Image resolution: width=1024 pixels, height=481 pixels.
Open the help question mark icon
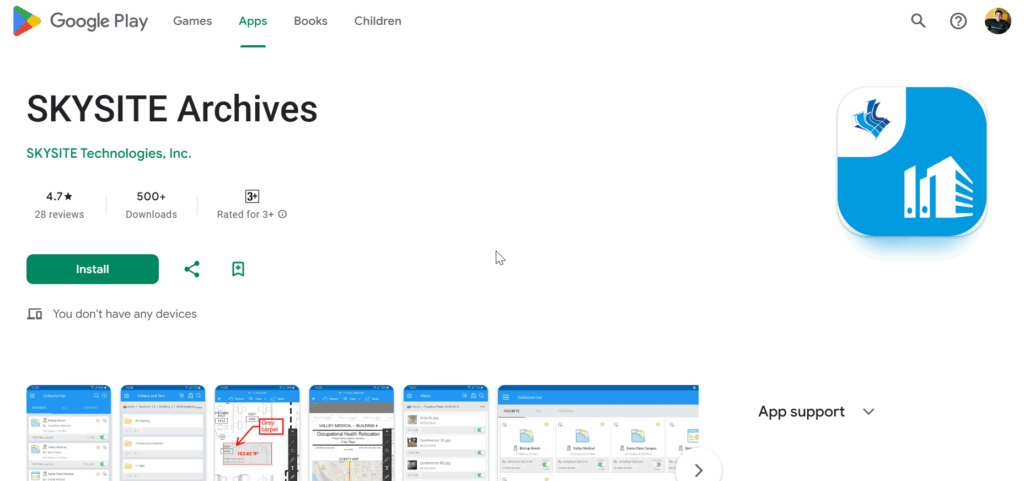click(x=958, y=21)
